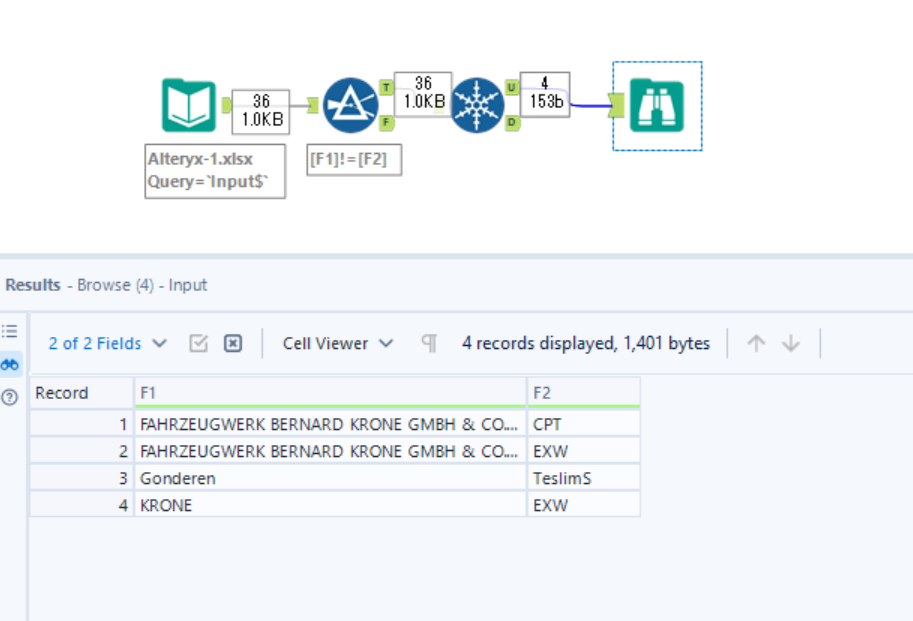Click the down arrow record navigation button

click(x=791, y=343)
